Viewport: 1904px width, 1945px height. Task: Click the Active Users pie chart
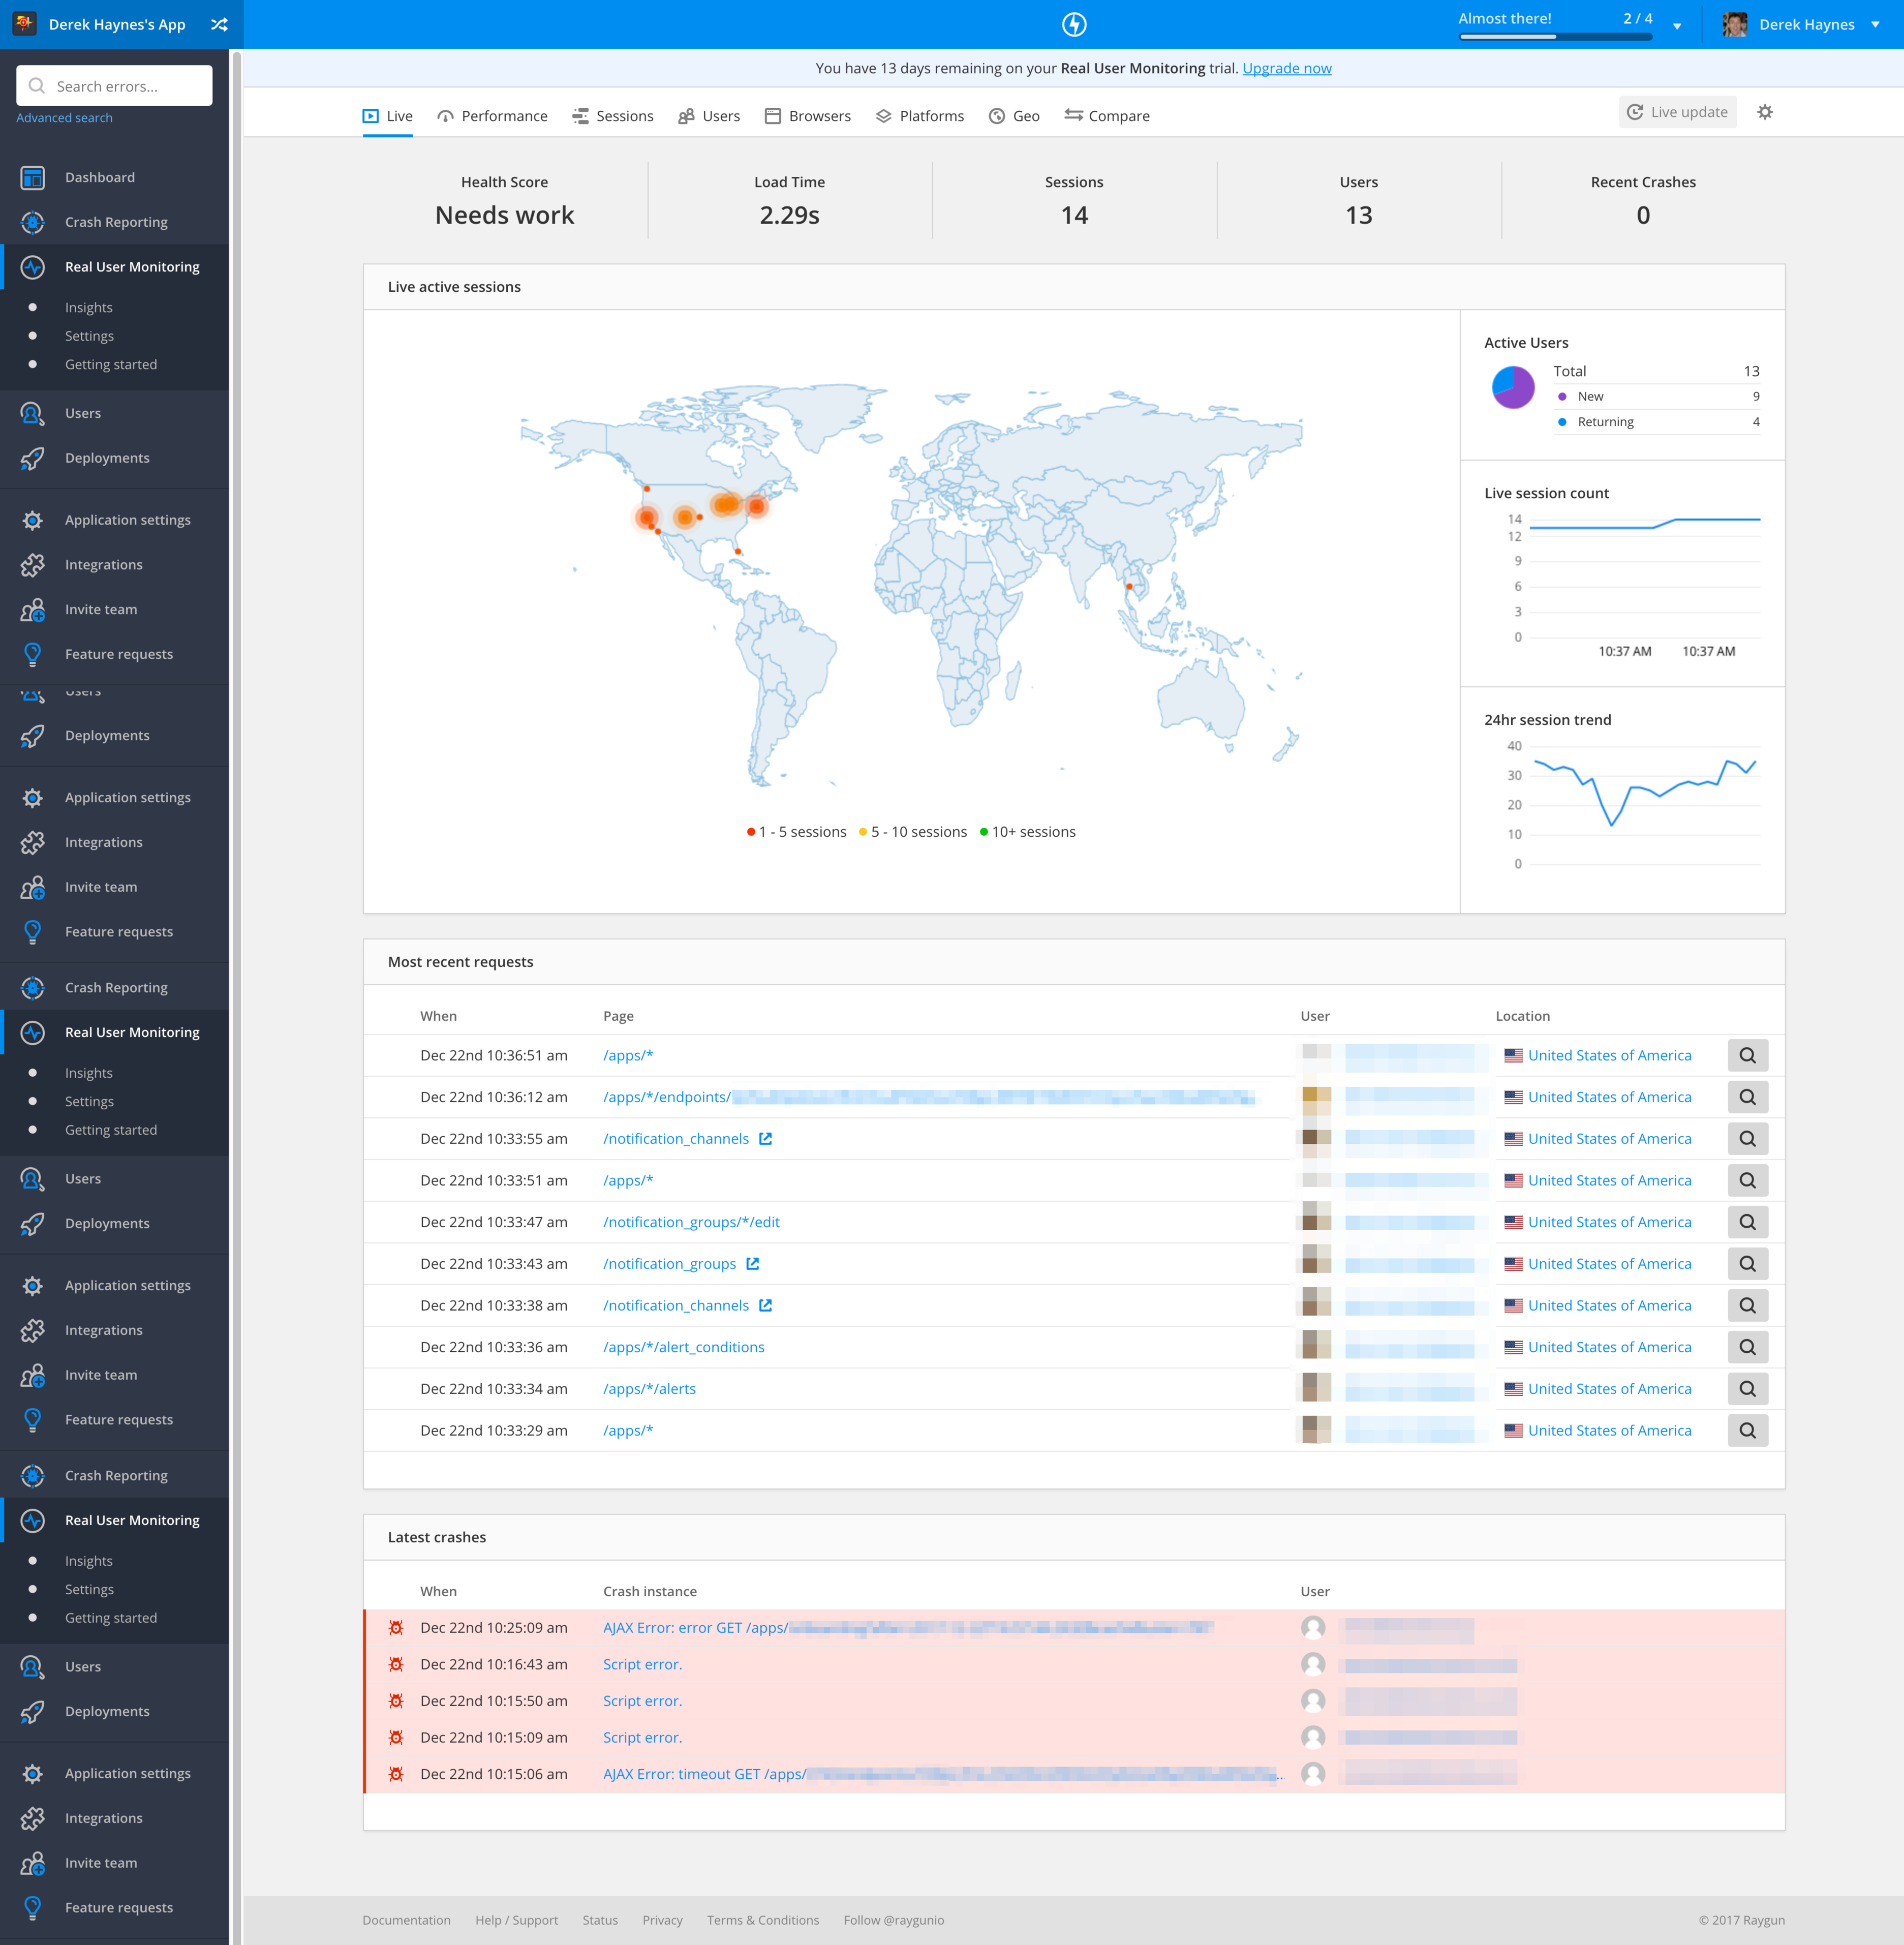point(1513,387)
